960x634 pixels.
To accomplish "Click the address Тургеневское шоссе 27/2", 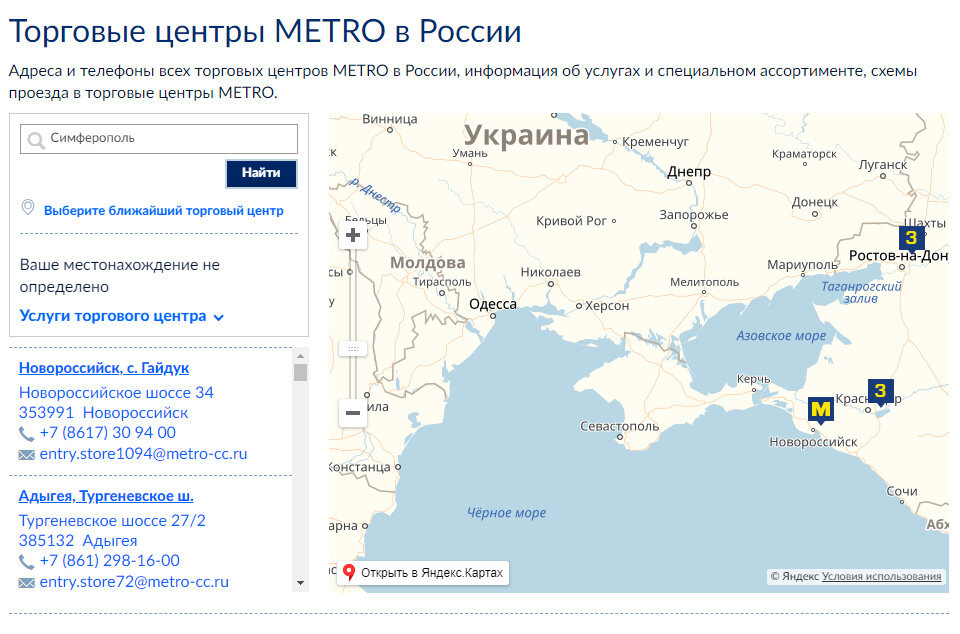I will point(112,520).
